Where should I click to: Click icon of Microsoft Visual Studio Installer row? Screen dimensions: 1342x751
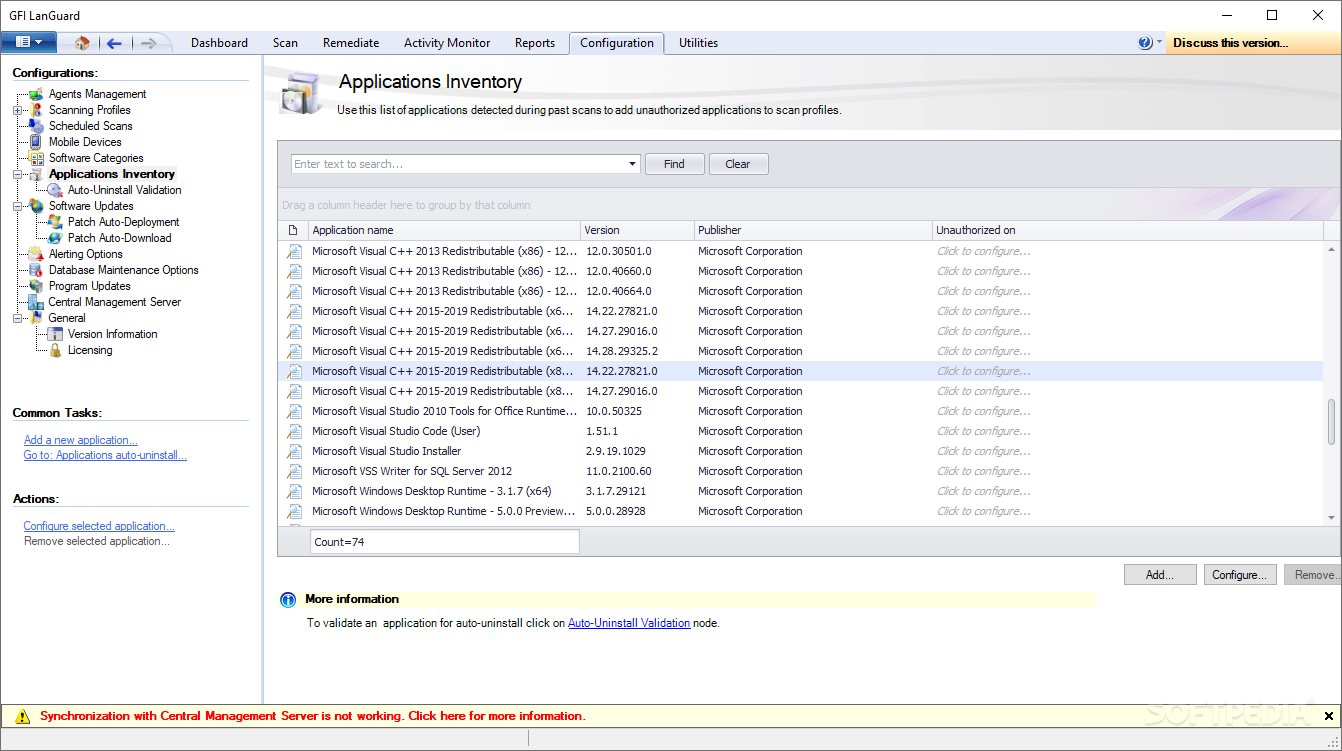tap(294, 451)
